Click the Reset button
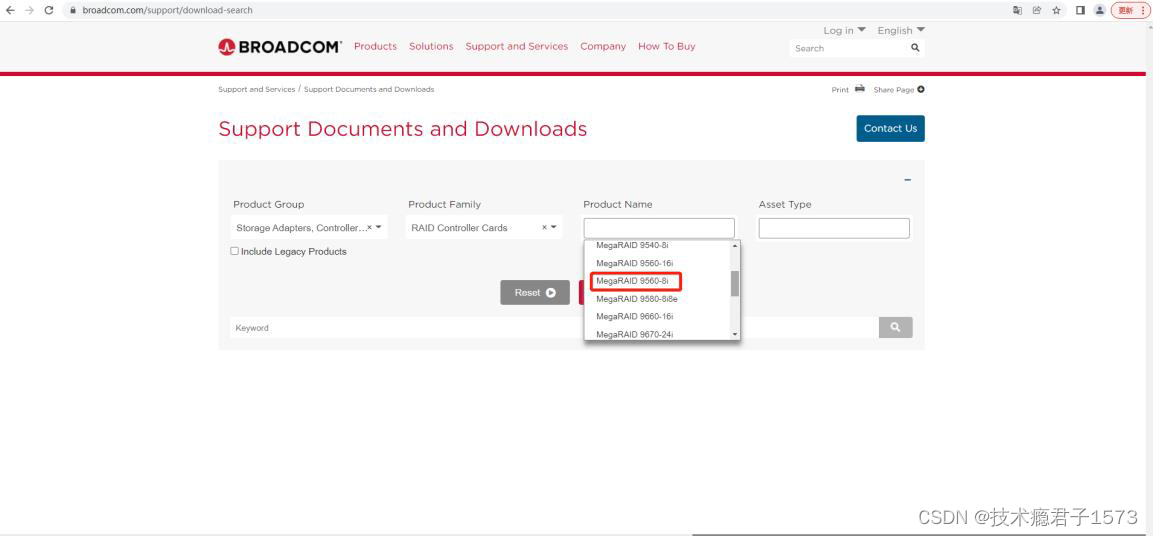The width and height of the screenshot is (1153, 536). tap(535, 293)
